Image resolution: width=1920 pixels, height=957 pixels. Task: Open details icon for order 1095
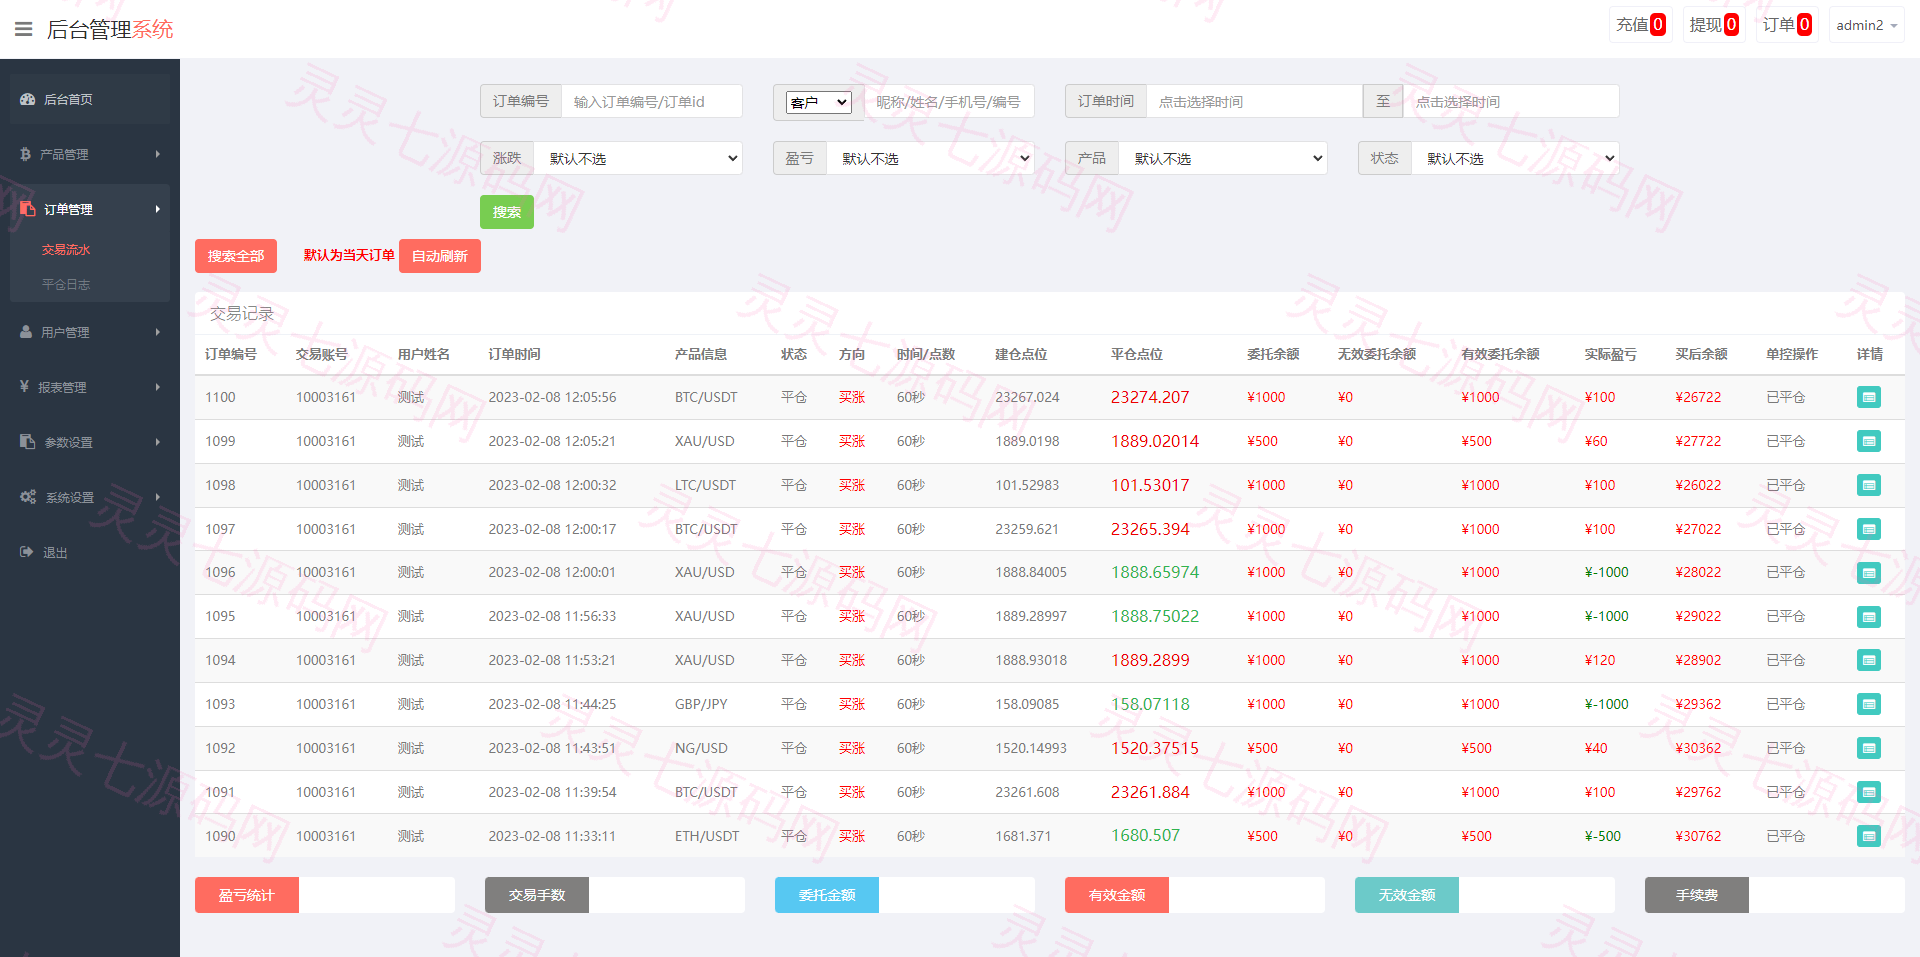pos(1868,617)
